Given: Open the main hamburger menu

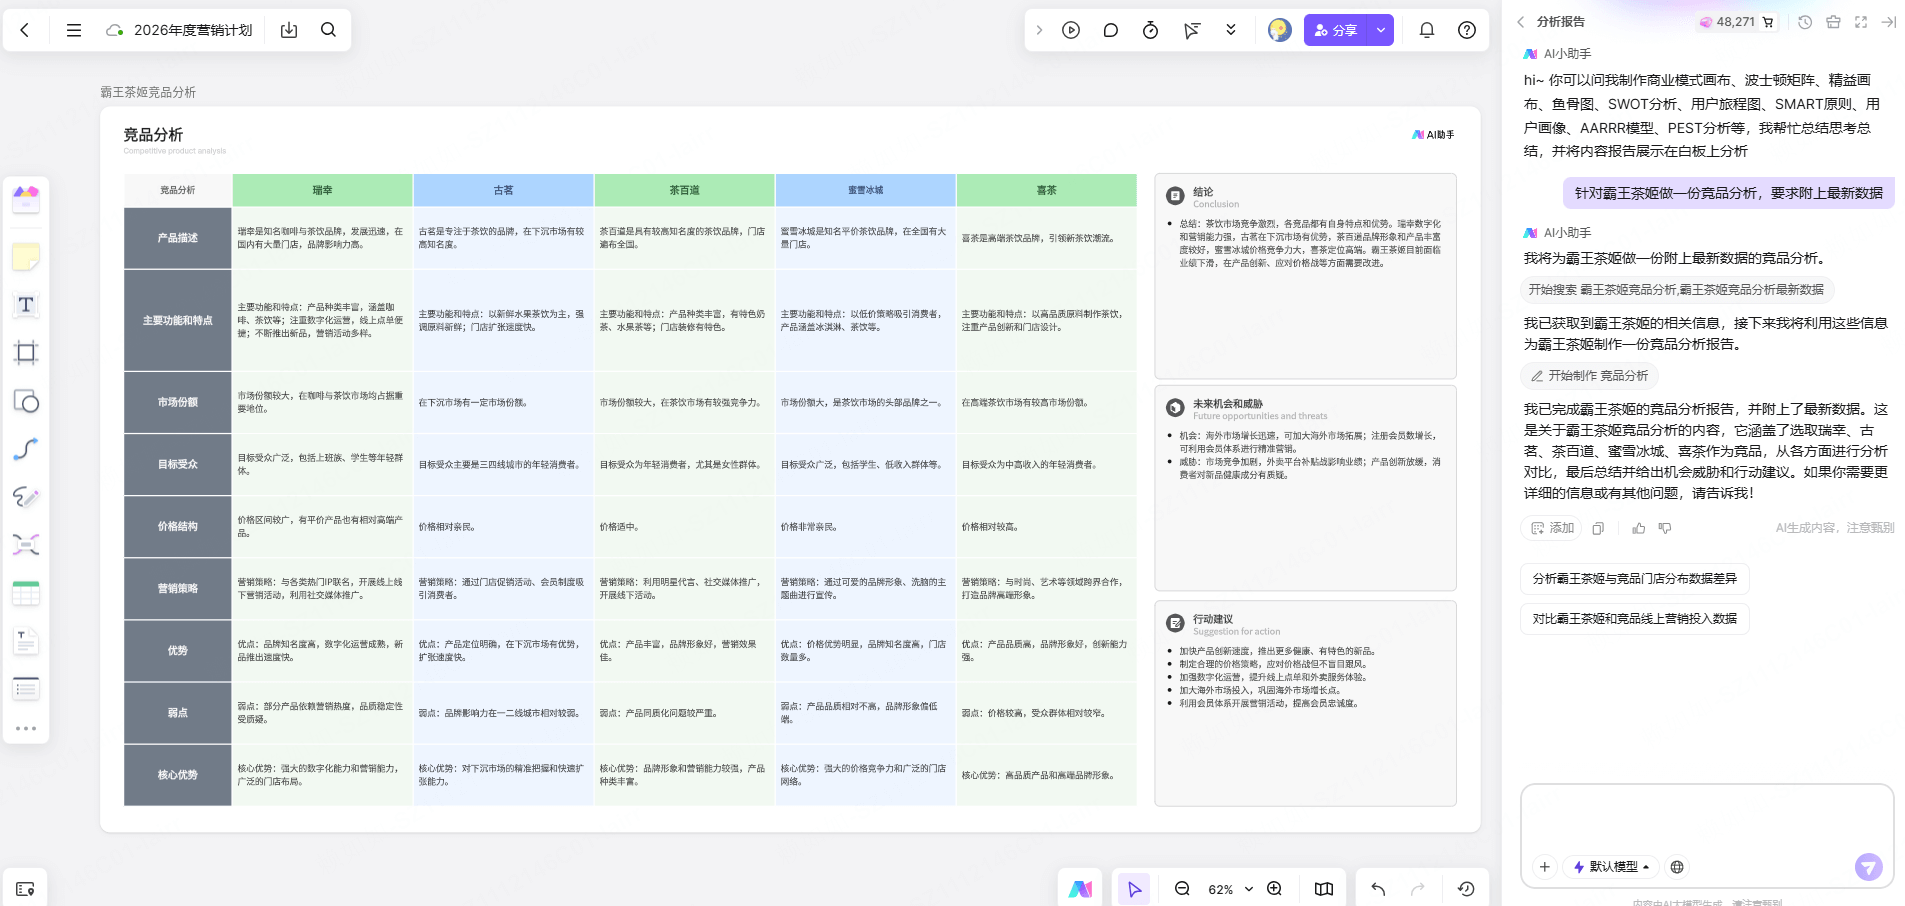Looking at the screenshot, I should [74, 30].
